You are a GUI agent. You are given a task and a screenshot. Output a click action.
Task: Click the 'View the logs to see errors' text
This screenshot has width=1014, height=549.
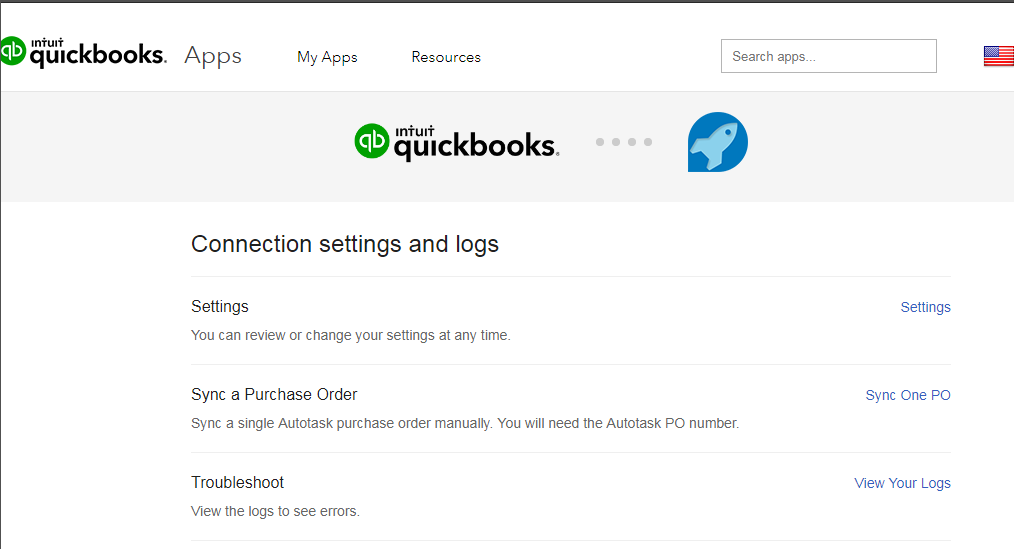tap(275, 511)
